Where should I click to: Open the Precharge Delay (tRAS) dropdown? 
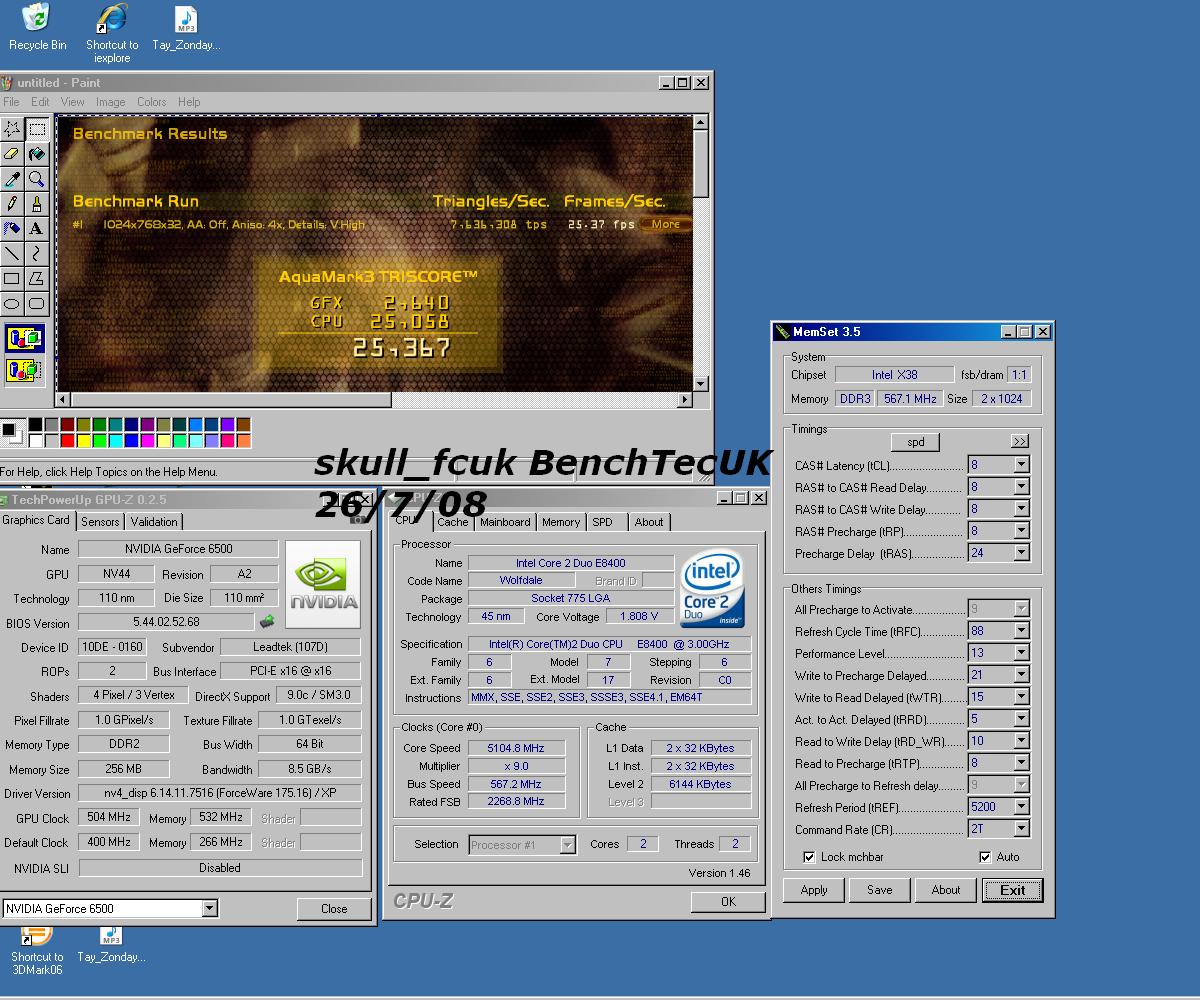pyautogui.click(x=1021, y=553)
